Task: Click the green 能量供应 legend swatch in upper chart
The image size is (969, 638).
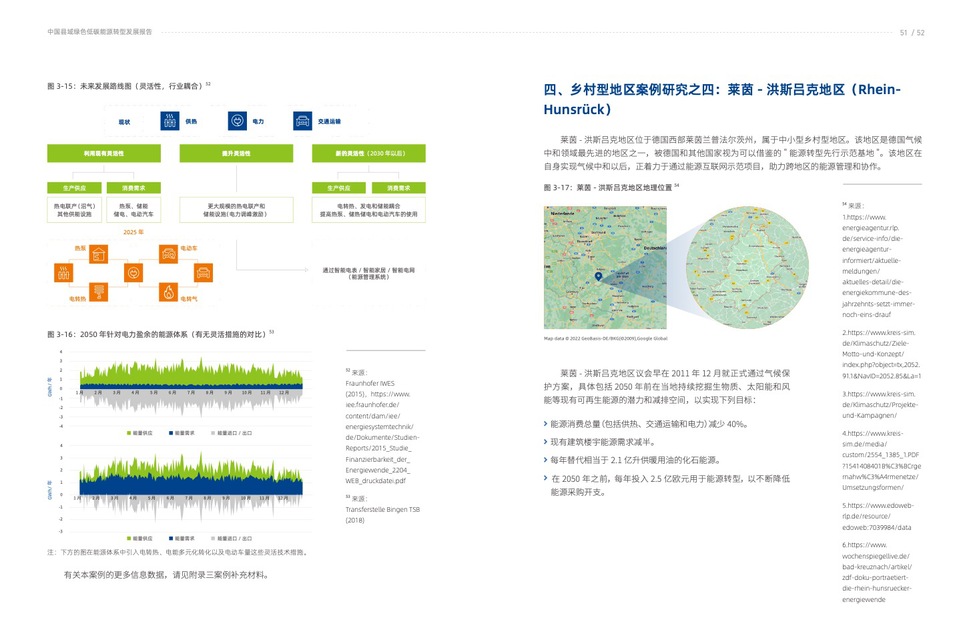Action: (129, 432)
